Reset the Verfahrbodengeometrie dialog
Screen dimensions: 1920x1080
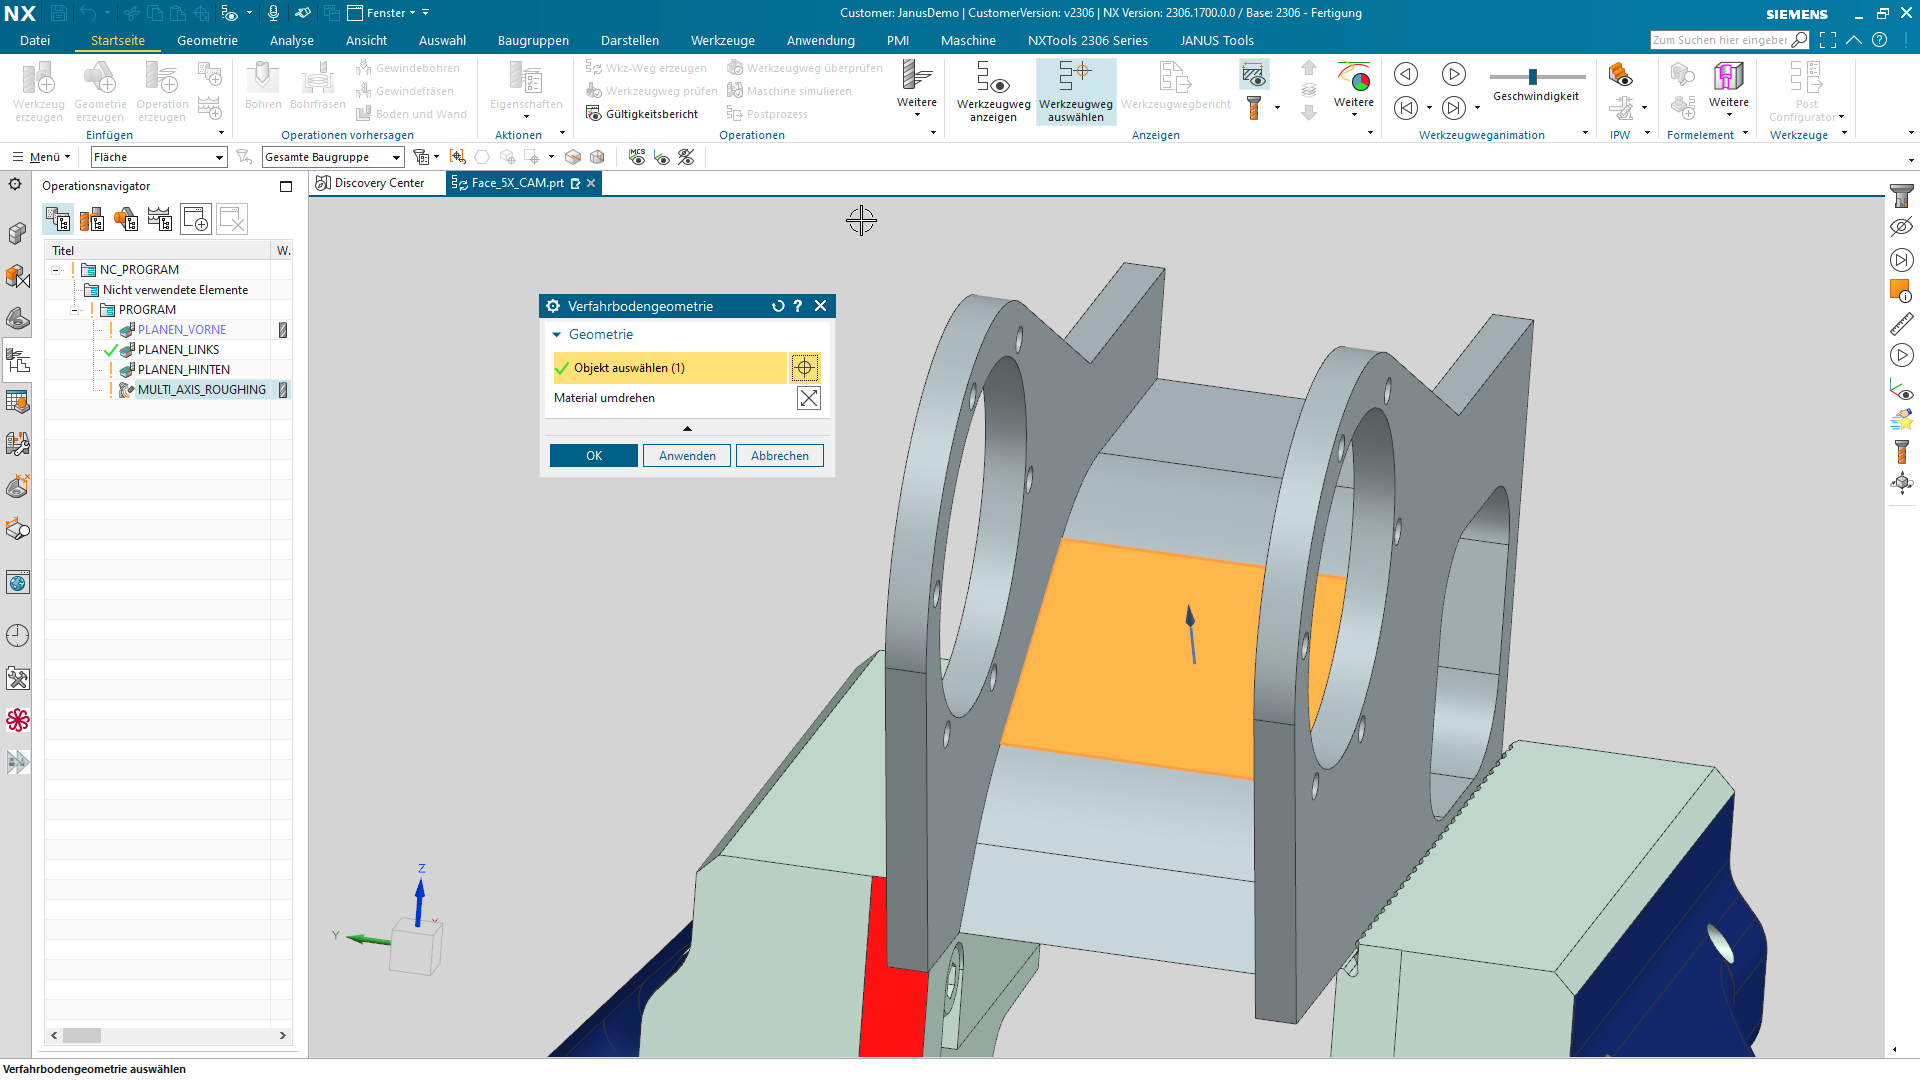tap(778, 306)
